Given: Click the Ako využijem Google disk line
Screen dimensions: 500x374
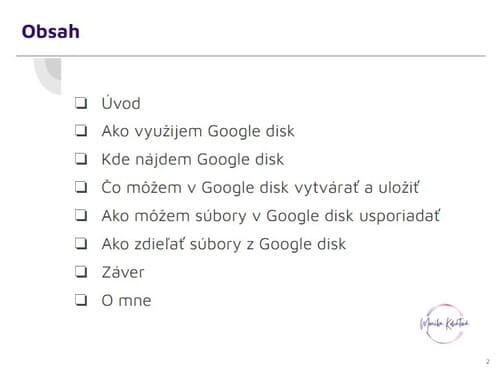Looking at the screenshot, I should (198, 131).
